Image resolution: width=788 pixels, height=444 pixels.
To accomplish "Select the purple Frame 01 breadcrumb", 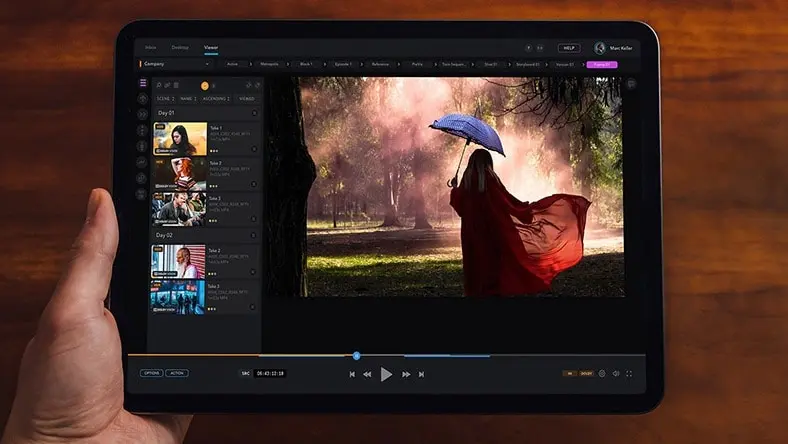I will tap(602, 64).
